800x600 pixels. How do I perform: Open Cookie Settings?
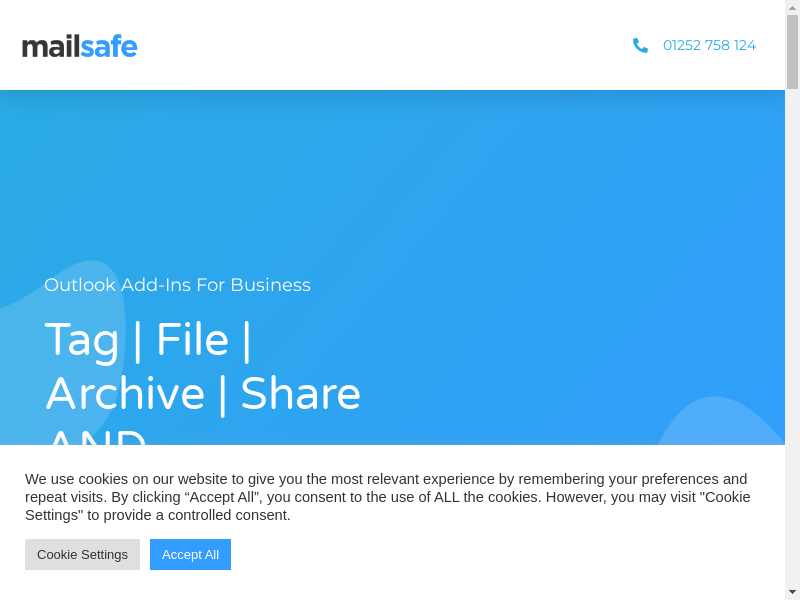82,554
